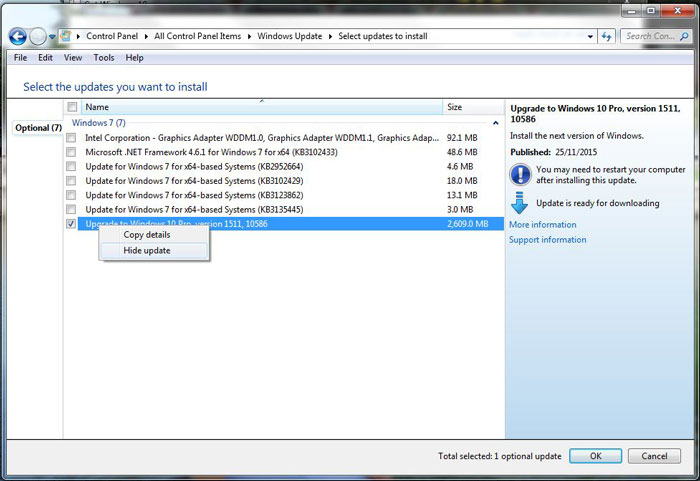Screen dimensions: 700x481
Task: Check the KB2952664 update checkbox
Action: coord(71,167)
